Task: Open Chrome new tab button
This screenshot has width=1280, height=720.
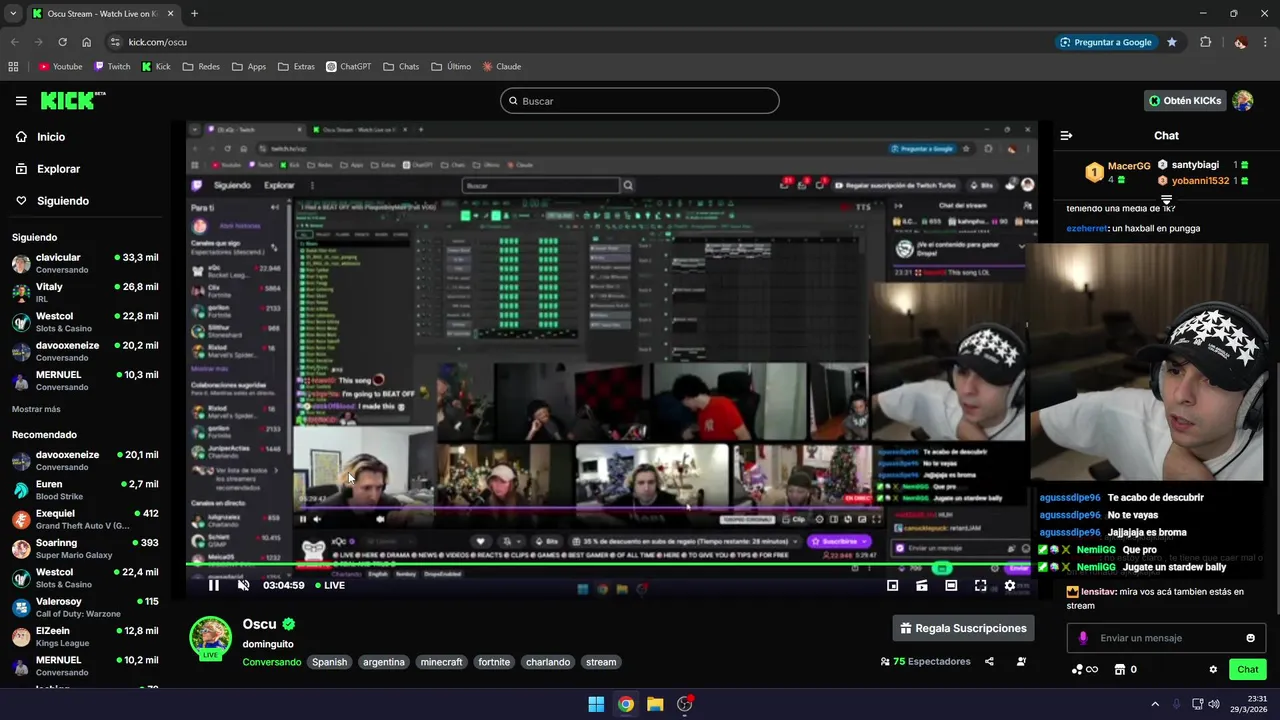Action: click(194, 13)
